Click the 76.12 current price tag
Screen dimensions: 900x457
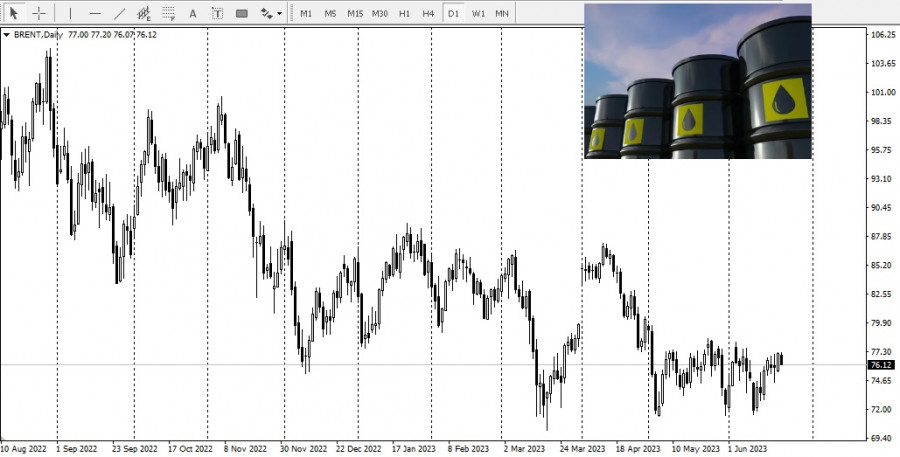[x=881, y=365]
